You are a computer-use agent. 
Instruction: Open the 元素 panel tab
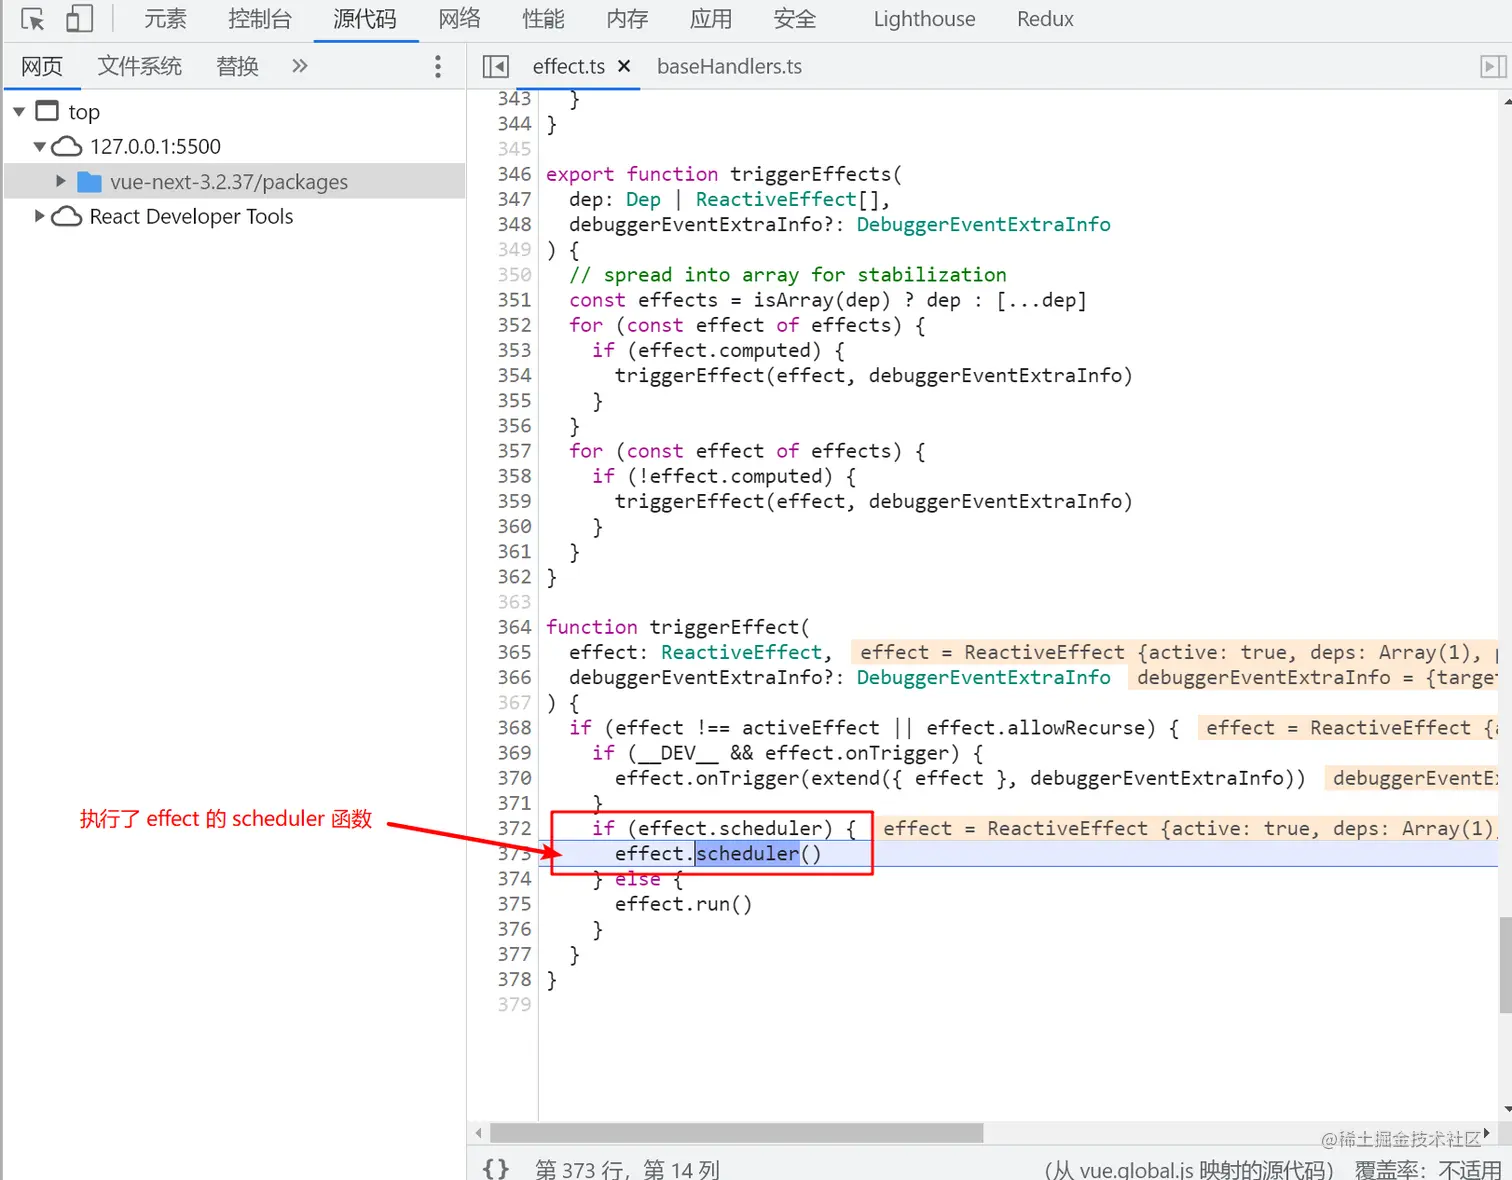pyautogui.click(x=165, y=19)
